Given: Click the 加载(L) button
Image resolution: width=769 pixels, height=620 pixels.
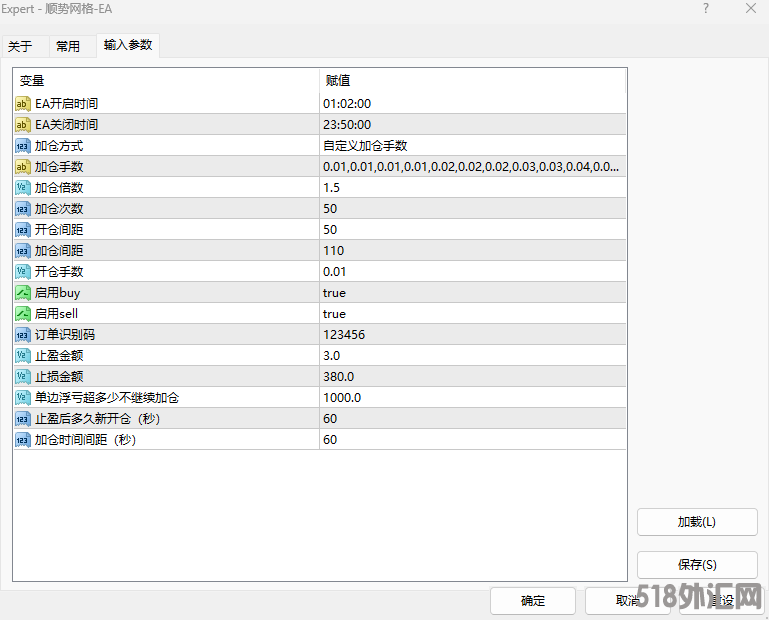Looking at the screenshot, I should (696, 522).
